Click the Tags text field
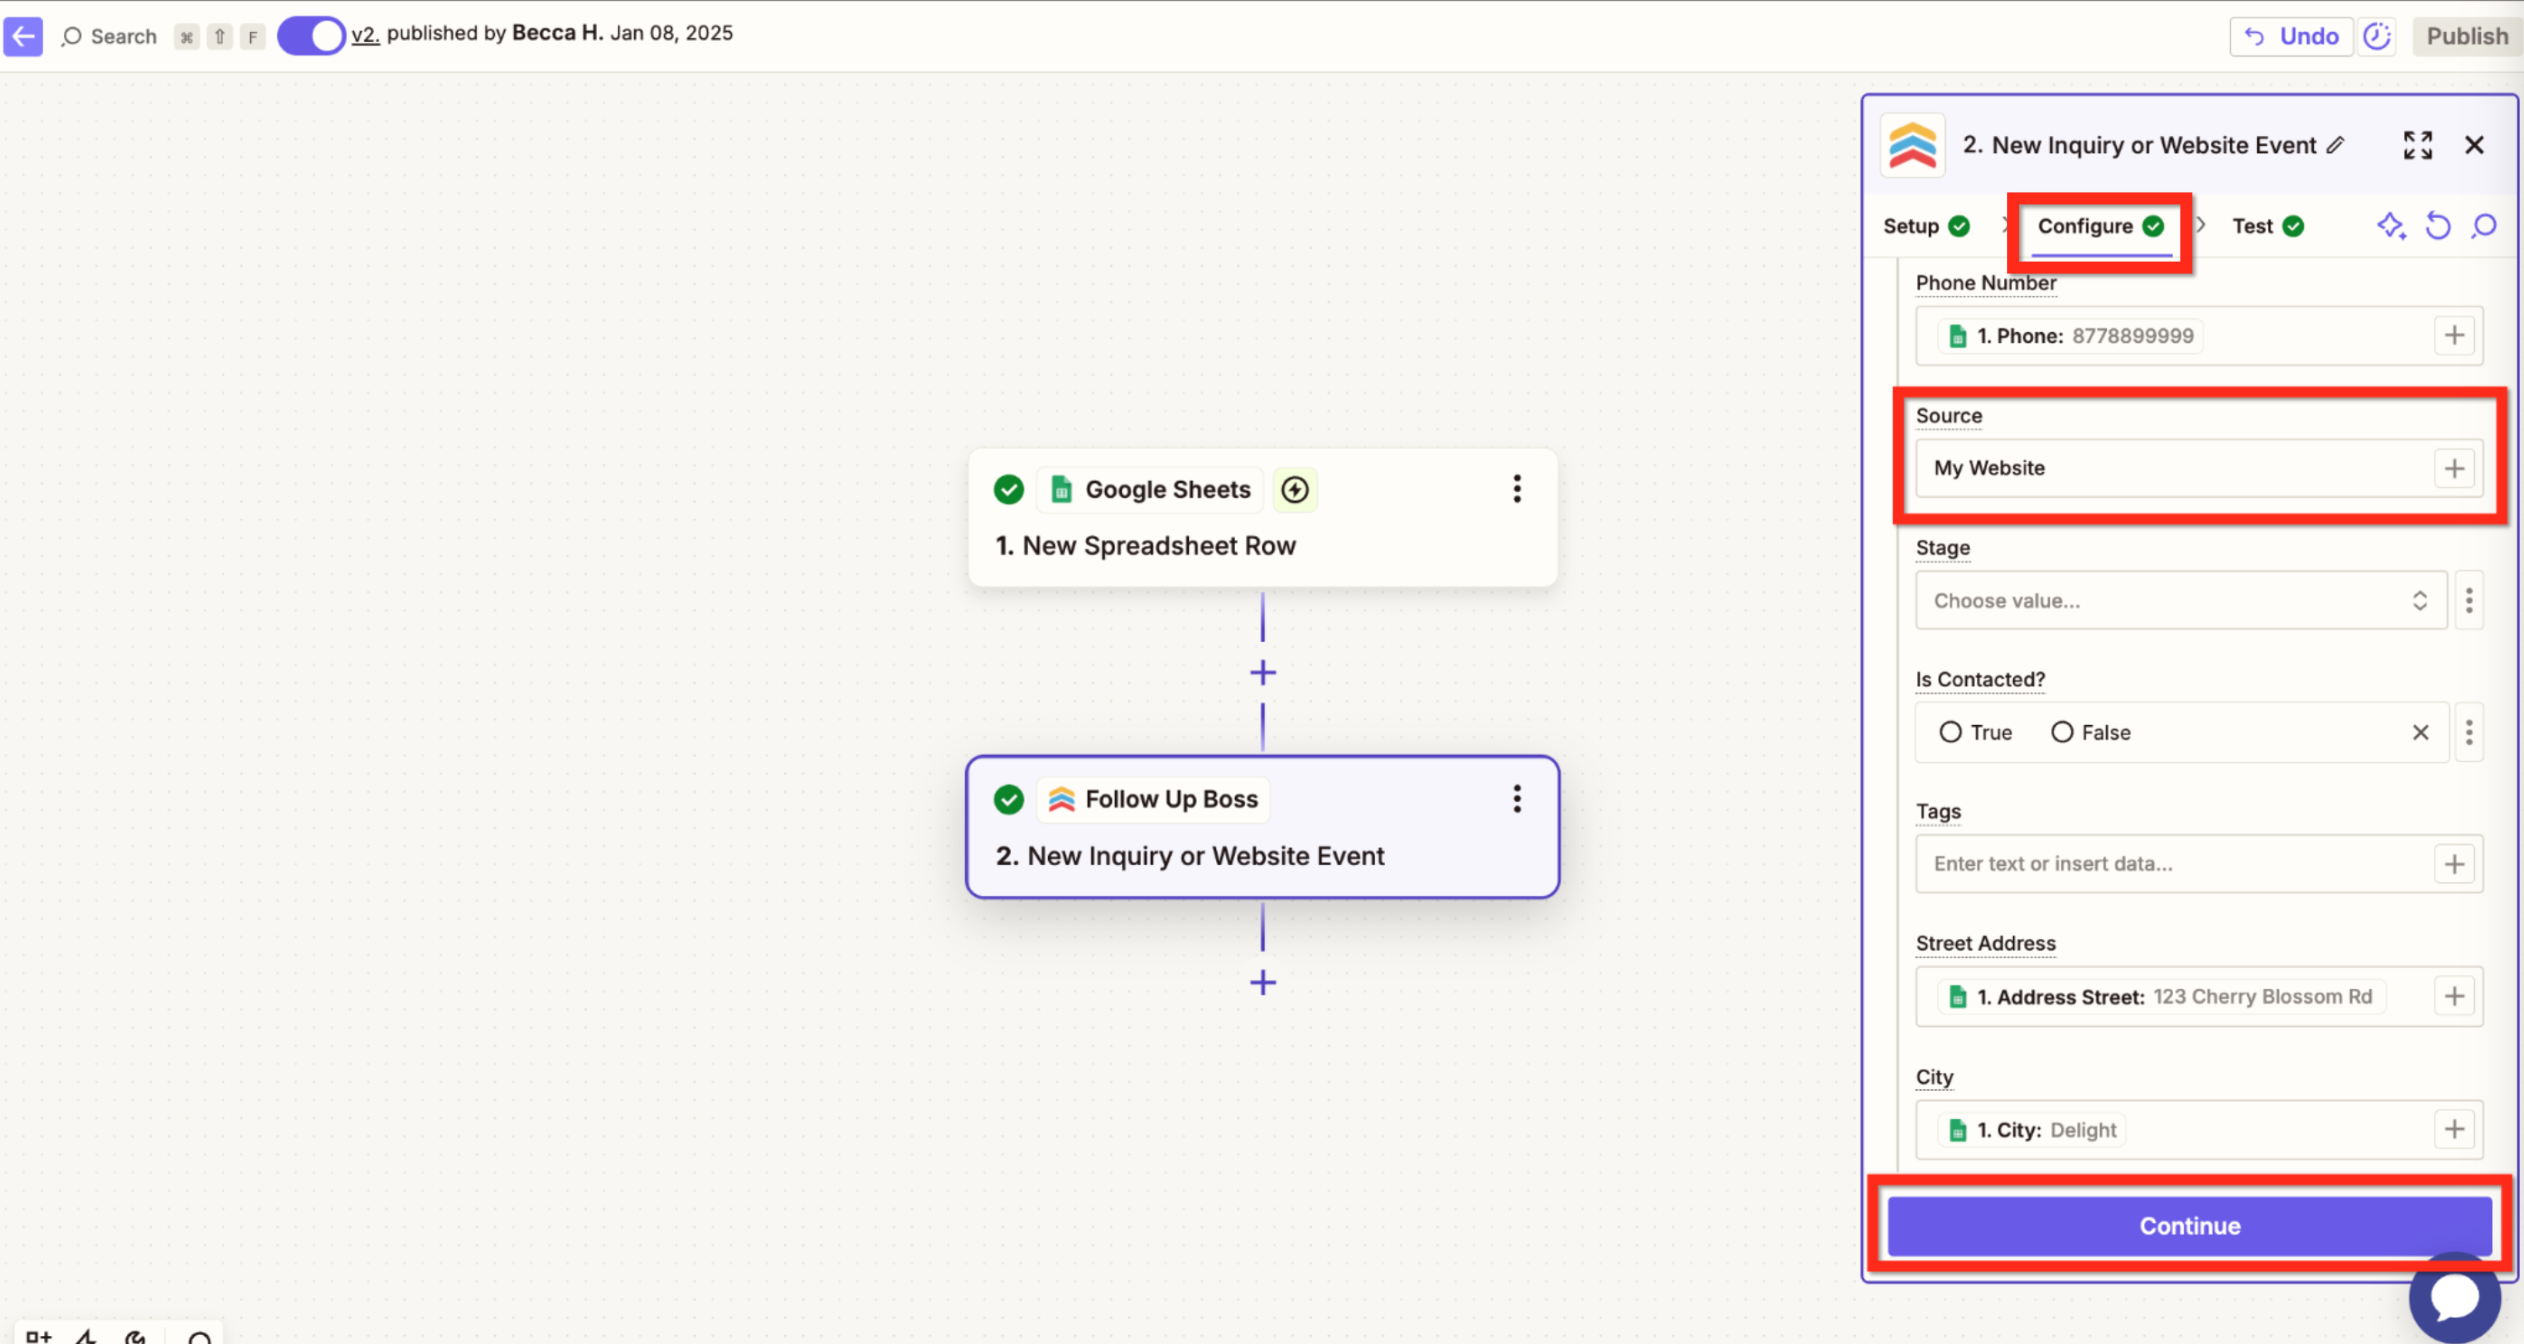Image resolution: width=2524 pixels, height=1344 pixels. (2198, 863)
